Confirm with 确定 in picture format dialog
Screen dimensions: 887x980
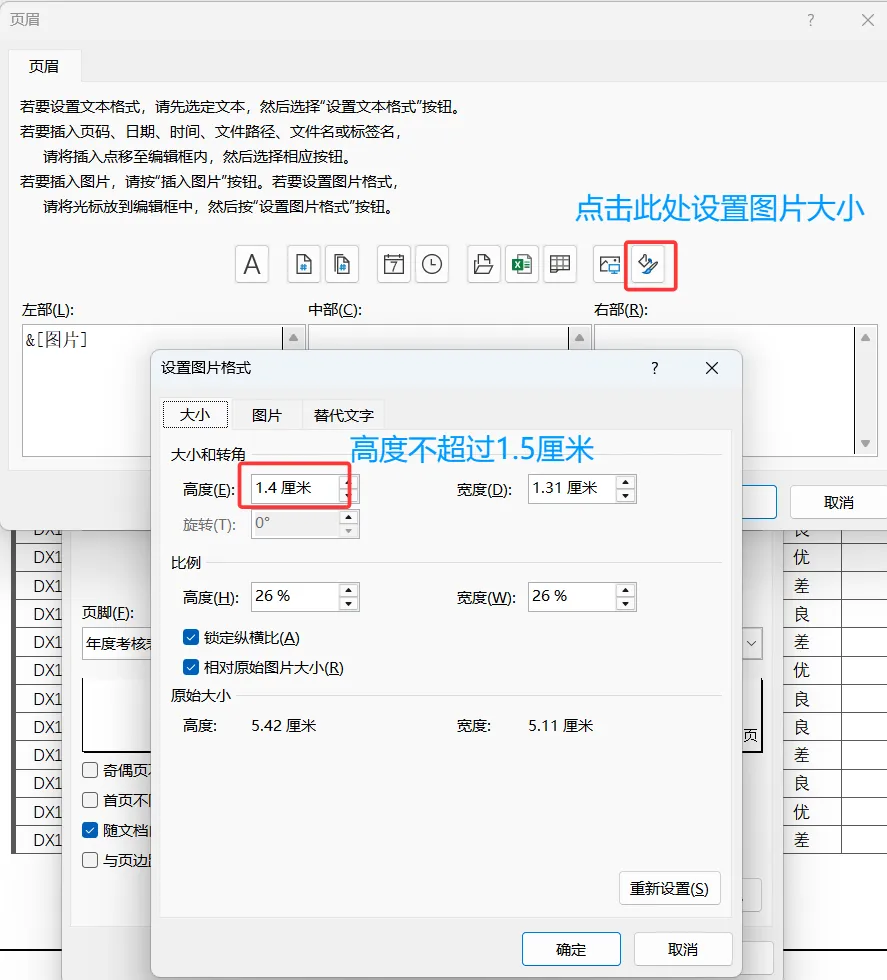pyautogui.click(x=571, y=949)
